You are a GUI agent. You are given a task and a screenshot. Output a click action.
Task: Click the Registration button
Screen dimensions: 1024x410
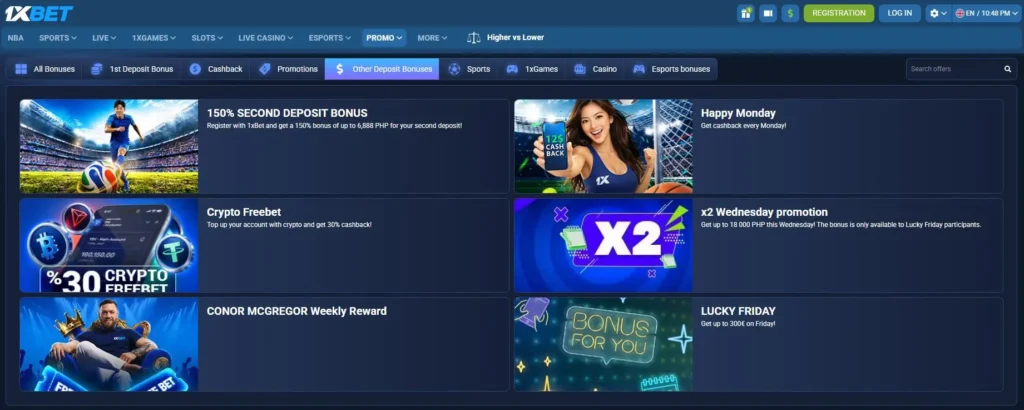point(839,13)
